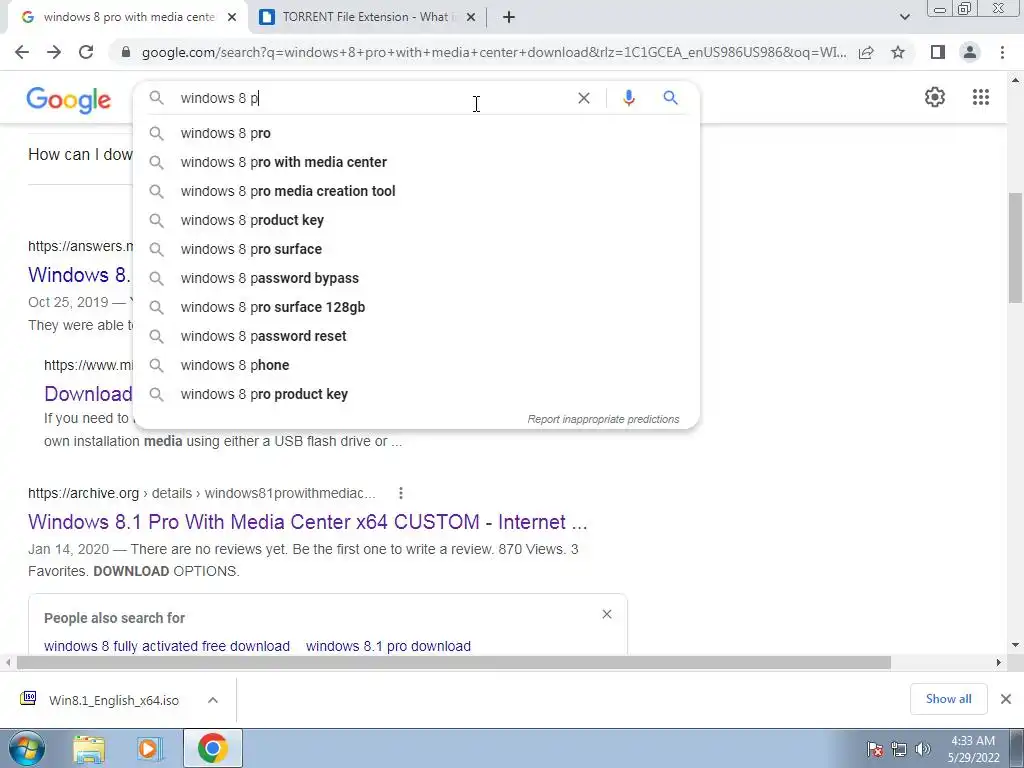This screenshot has width=1024, height=768.
Task: Click the site lock icon in the address bar
Action: 126,52
